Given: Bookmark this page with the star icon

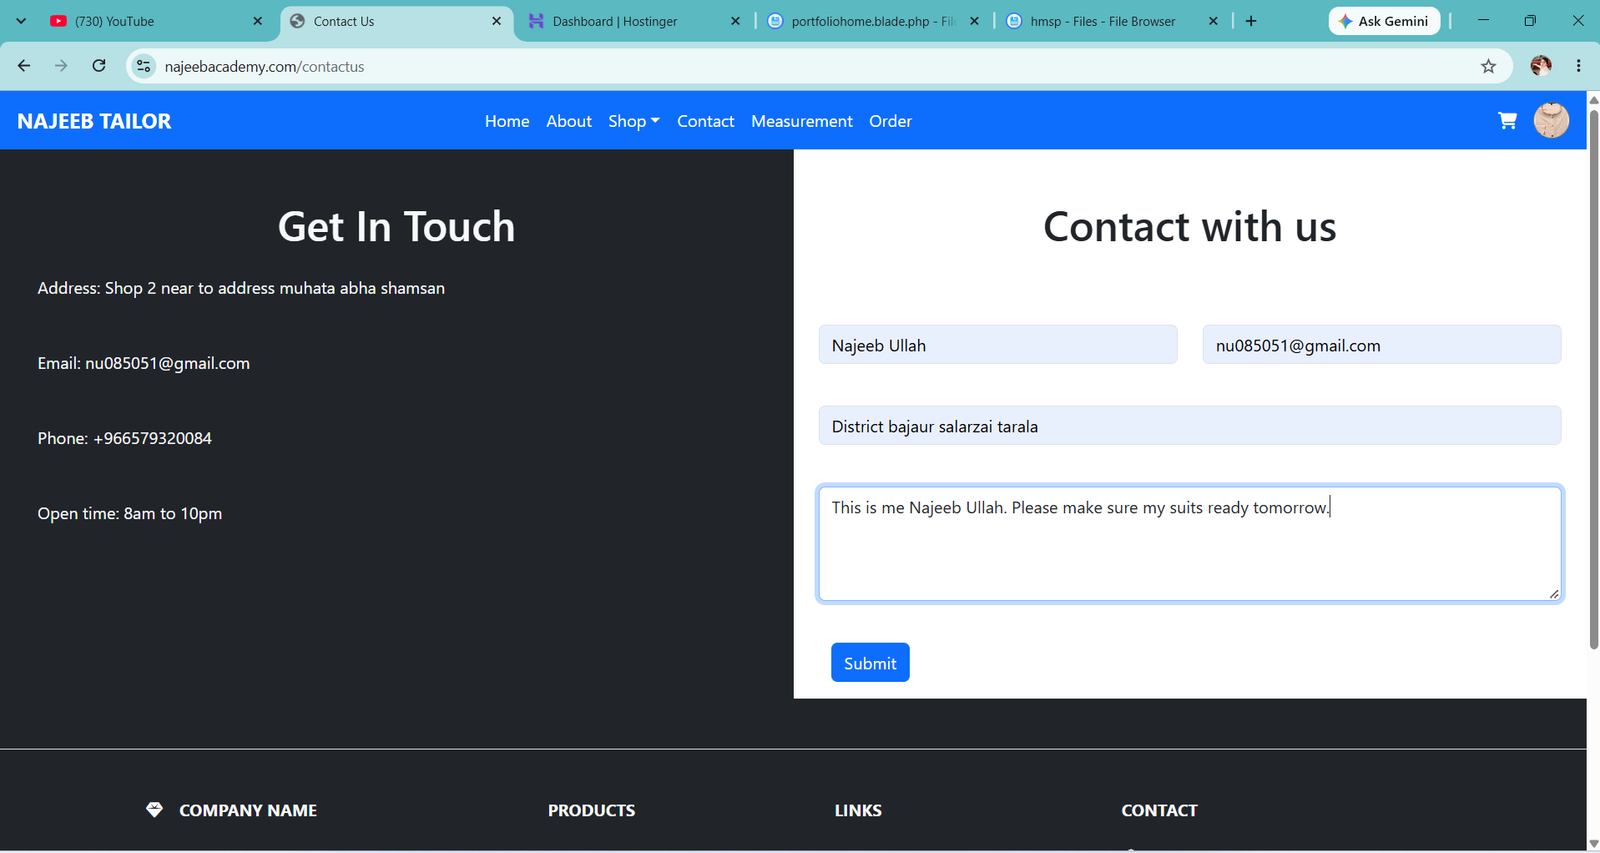Looking at the screenshot, I should coord(1488,66).
